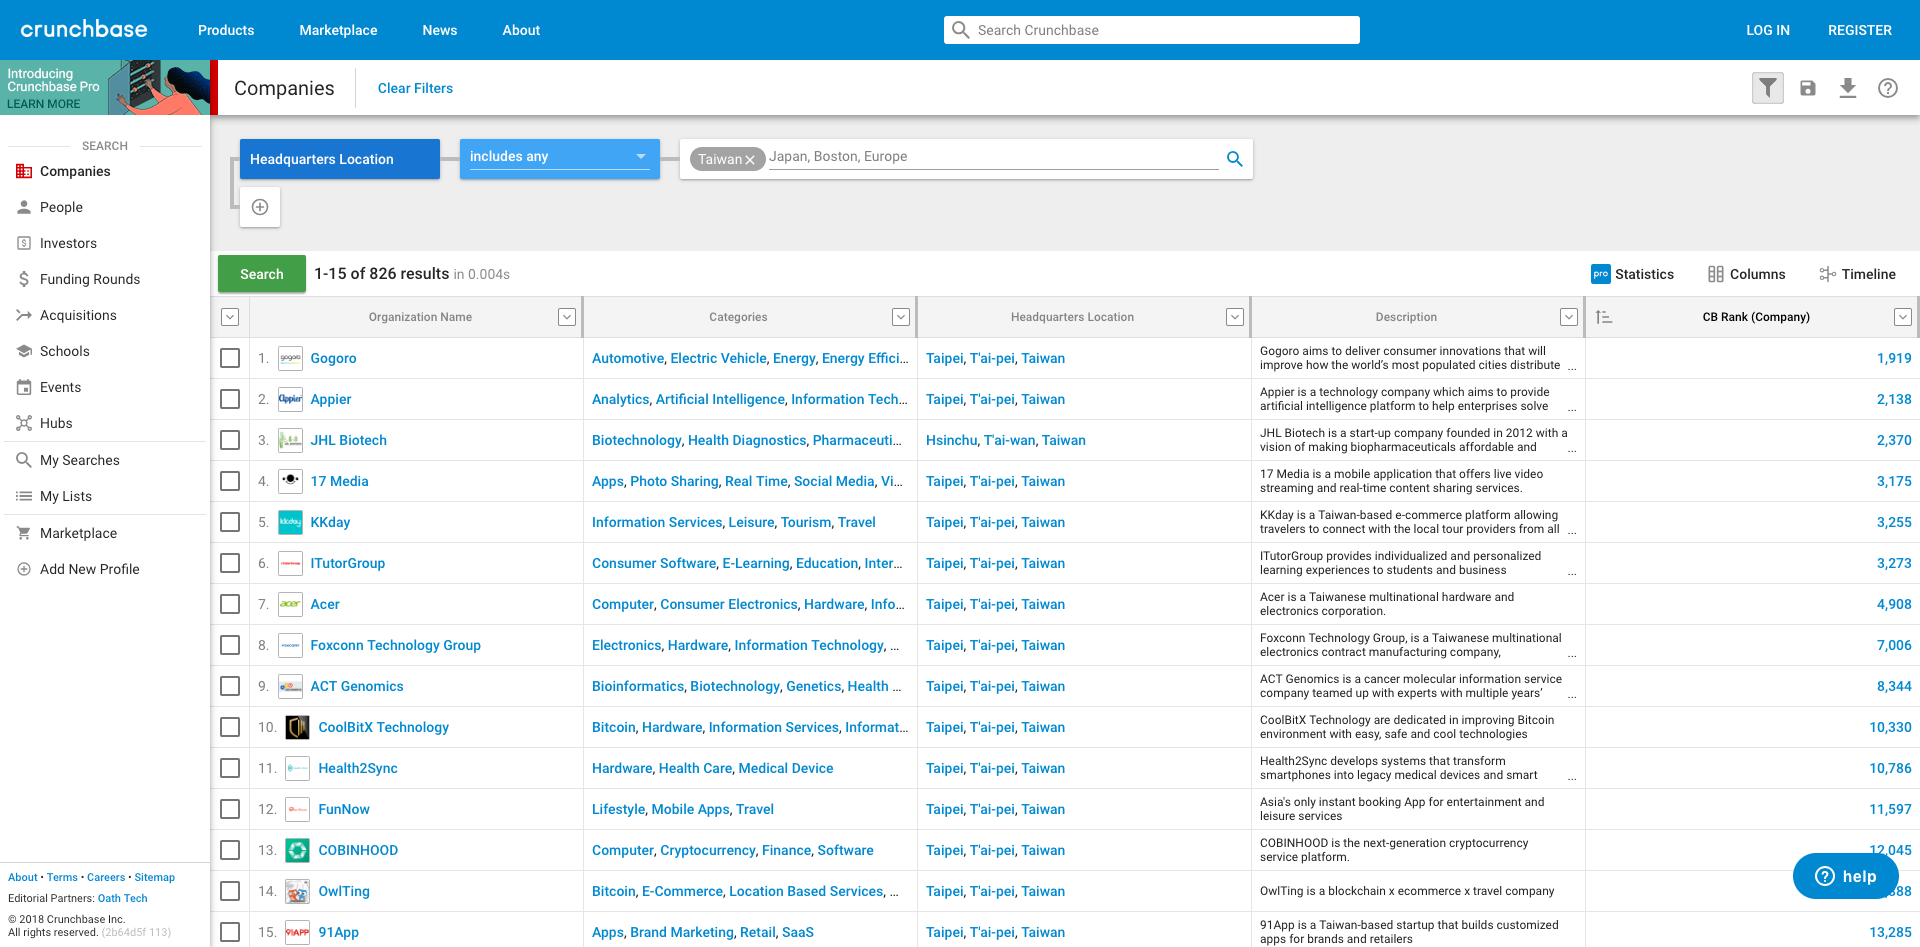Toggle the select-all rows checkbox

click(230, 317)
